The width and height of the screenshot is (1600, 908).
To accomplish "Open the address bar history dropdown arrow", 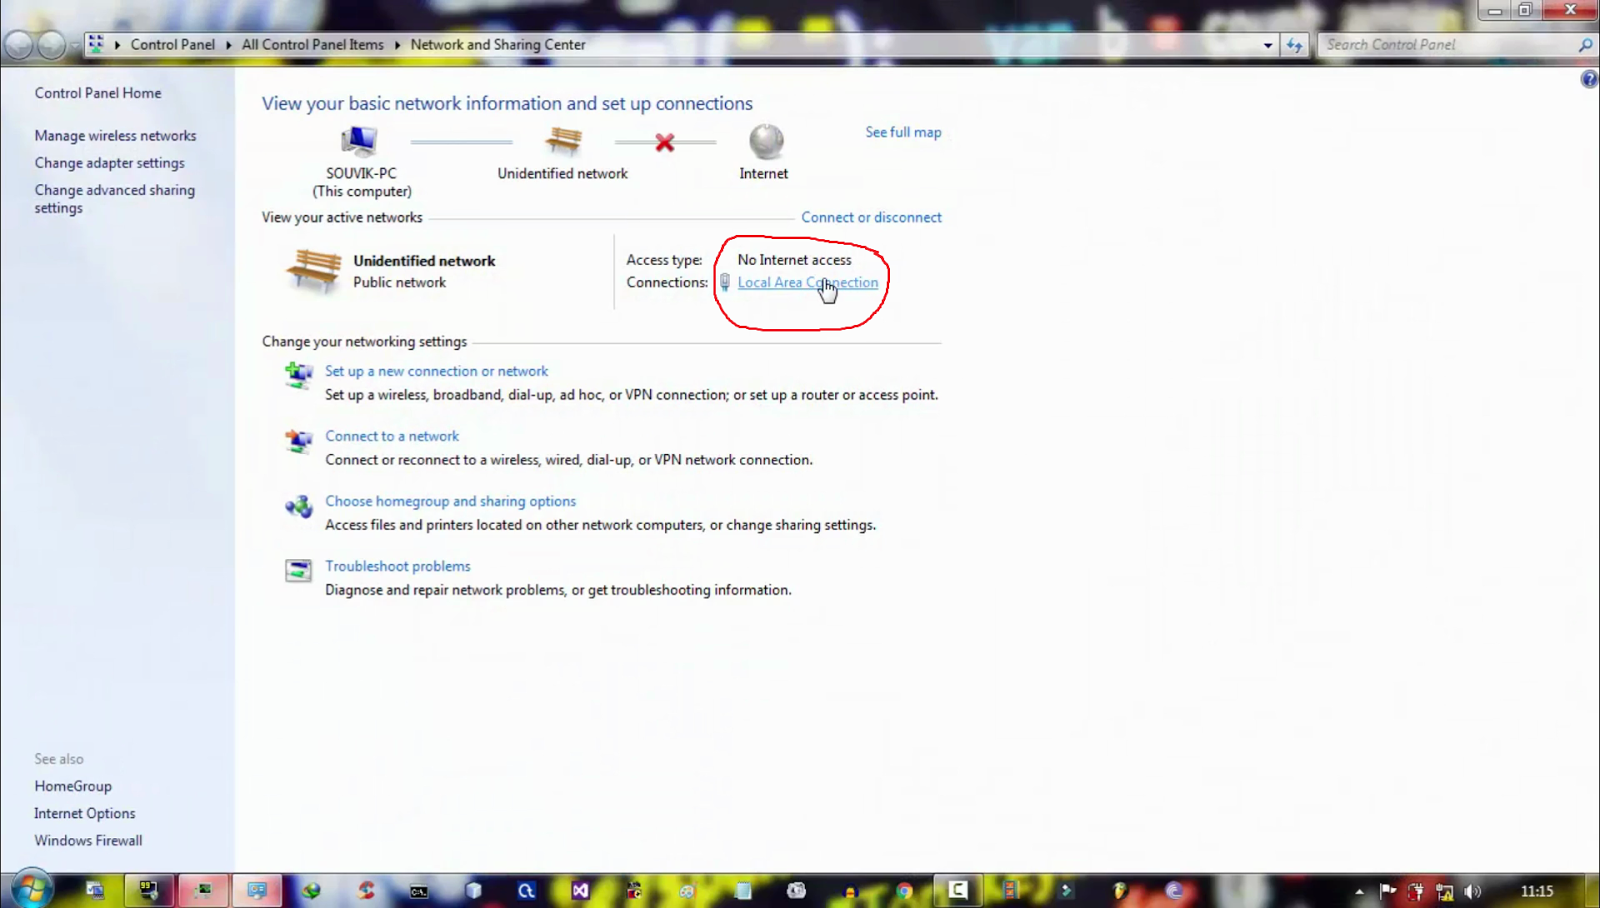I will 1267,44.
